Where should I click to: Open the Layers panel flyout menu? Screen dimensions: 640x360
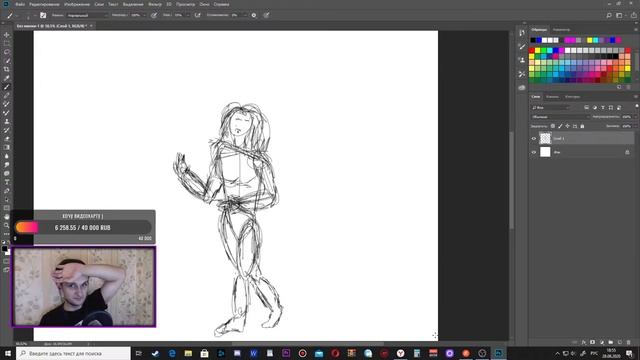point(636,97)
